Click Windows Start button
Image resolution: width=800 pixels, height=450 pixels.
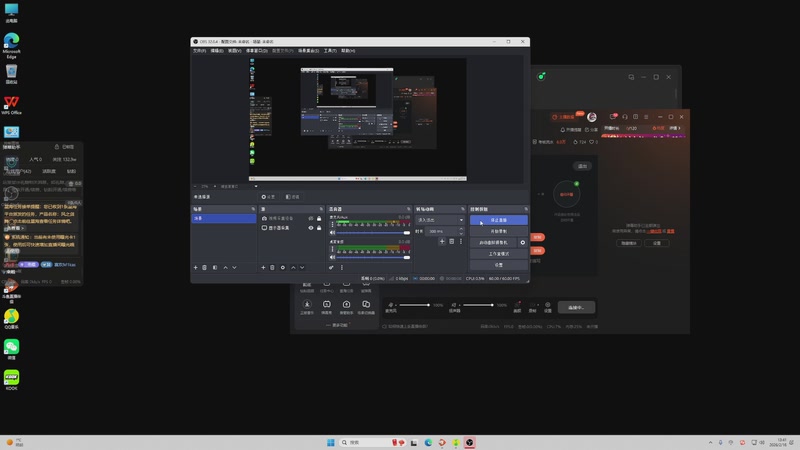tap(331, 442)
